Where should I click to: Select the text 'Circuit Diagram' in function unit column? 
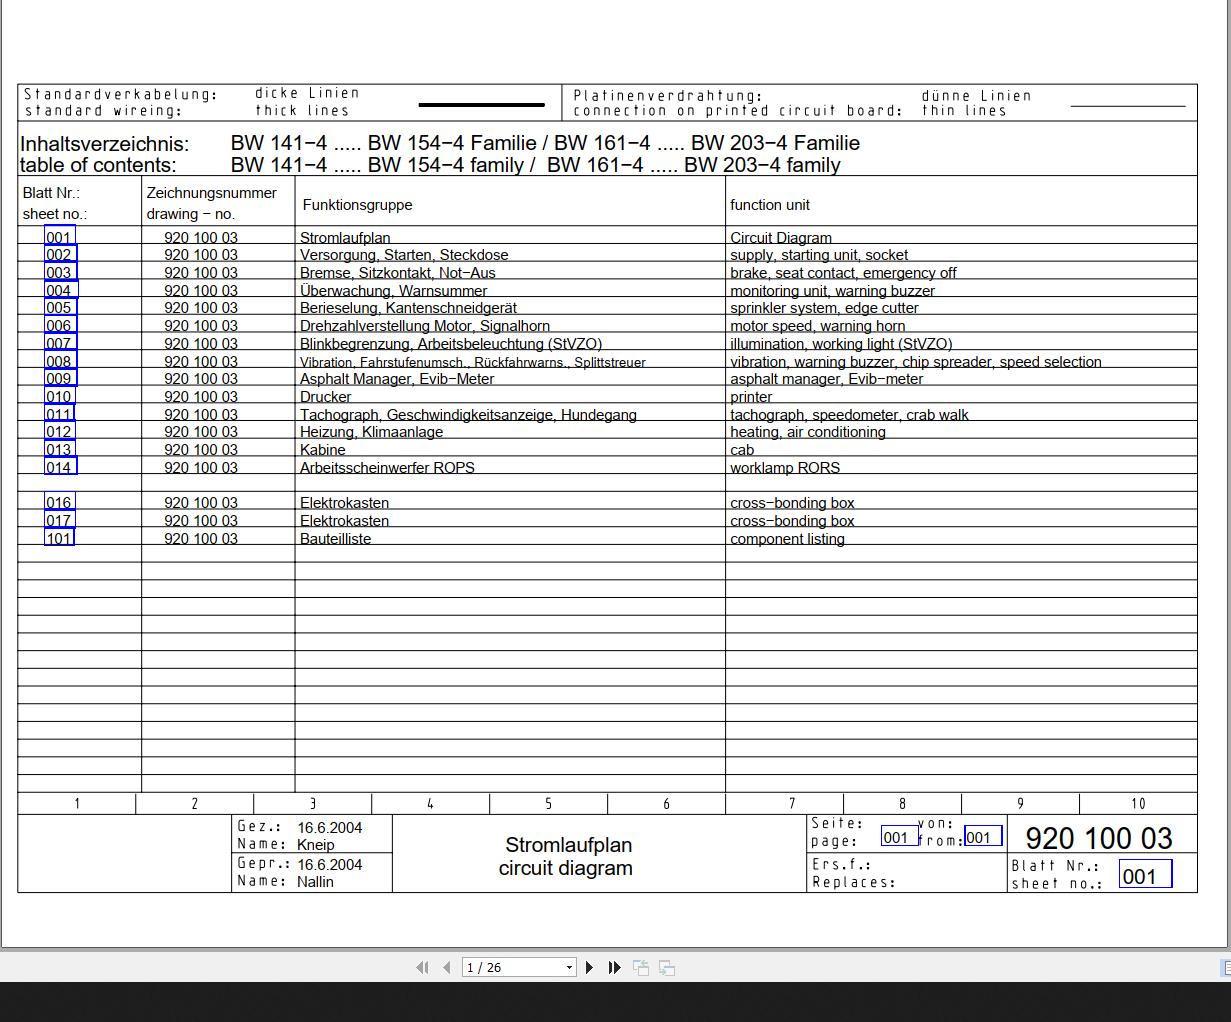pyautogui.click(x=781, y=238)
